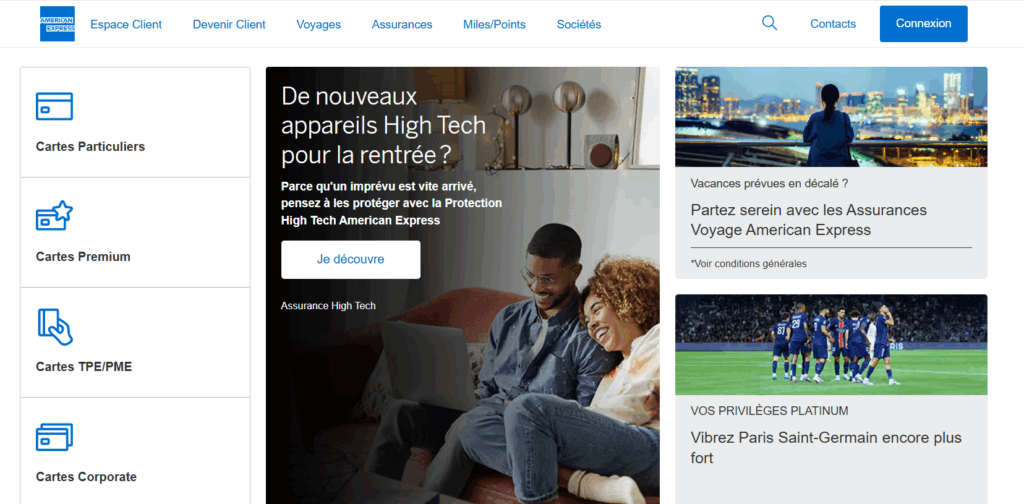Open the Paris Saint-Germain football players image
This screenshot has height=504, width=1024.
(x=831, y=345)
